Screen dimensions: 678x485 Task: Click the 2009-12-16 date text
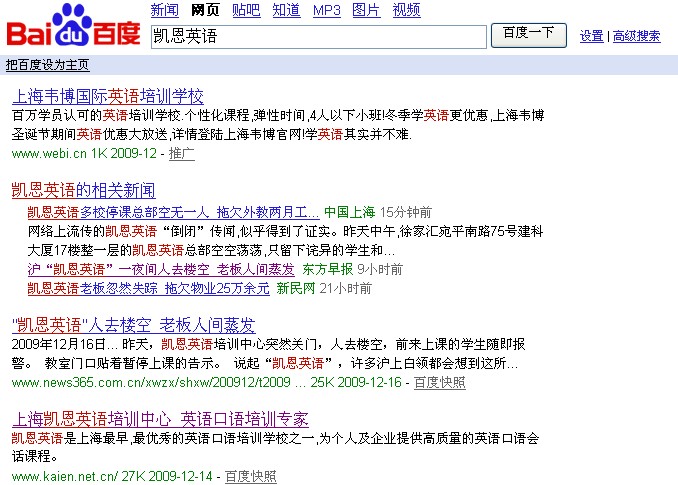tap(369, 383)
